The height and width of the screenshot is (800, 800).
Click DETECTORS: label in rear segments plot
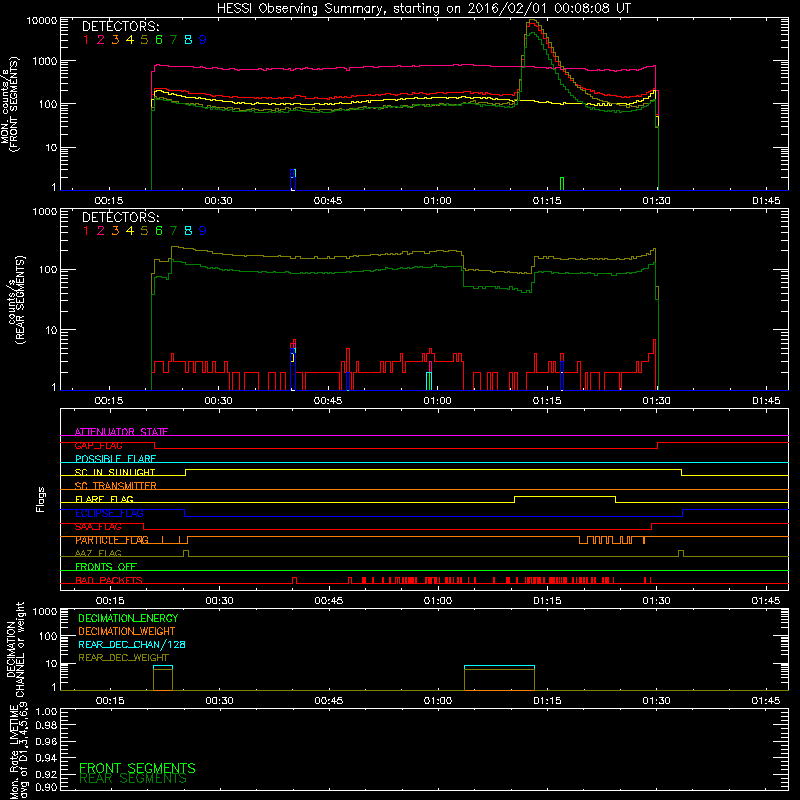(x=120, y=217)
